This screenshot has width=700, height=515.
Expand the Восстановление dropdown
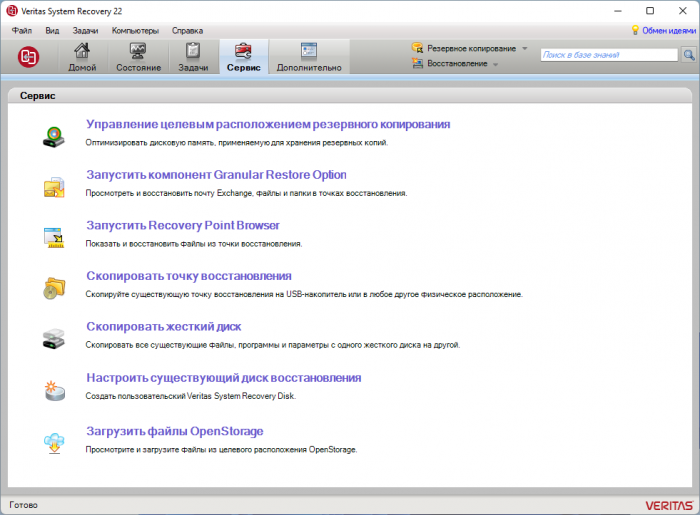(x=495, y=64)
